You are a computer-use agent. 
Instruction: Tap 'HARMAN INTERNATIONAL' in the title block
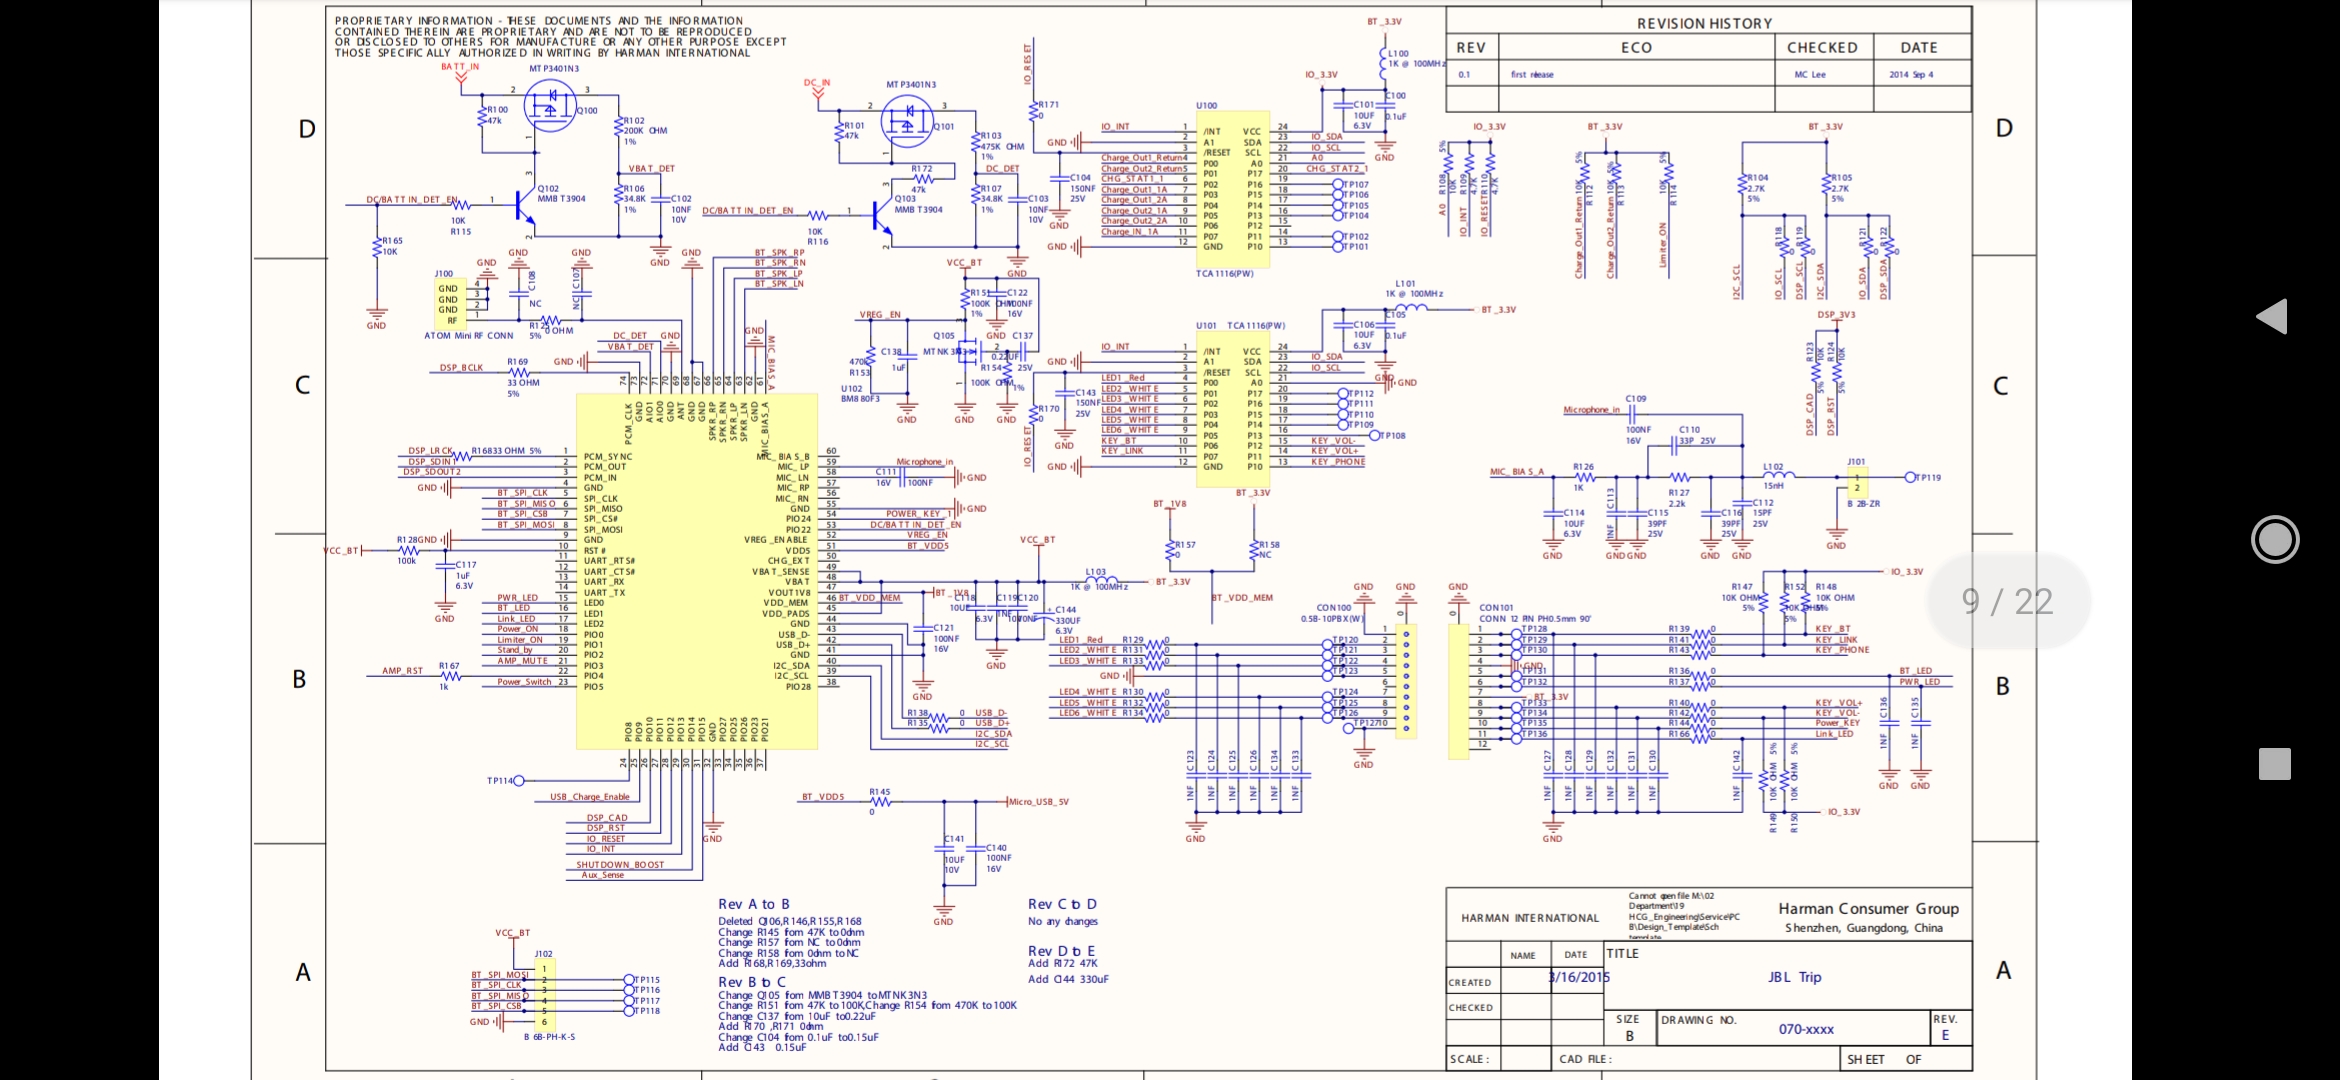coord(1530,918)
